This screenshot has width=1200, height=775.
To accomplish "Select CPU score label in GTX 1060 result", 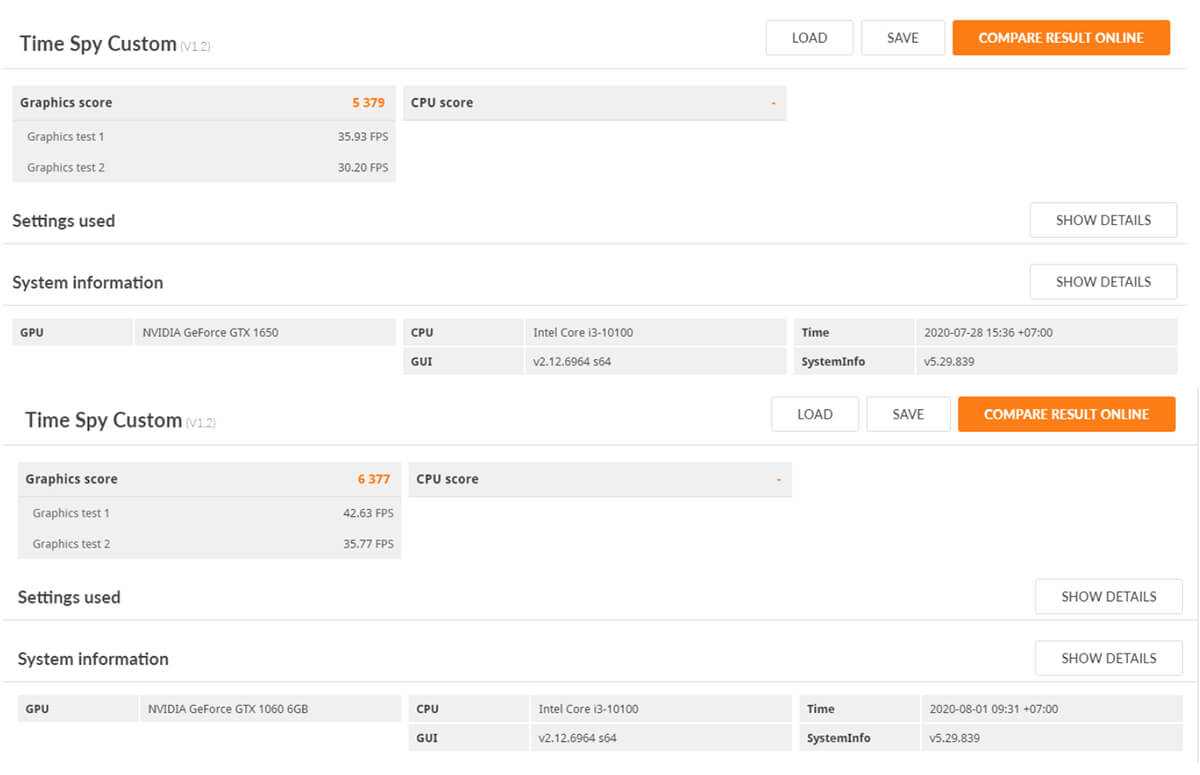I will pyautogui.click(x=447, y=479).
